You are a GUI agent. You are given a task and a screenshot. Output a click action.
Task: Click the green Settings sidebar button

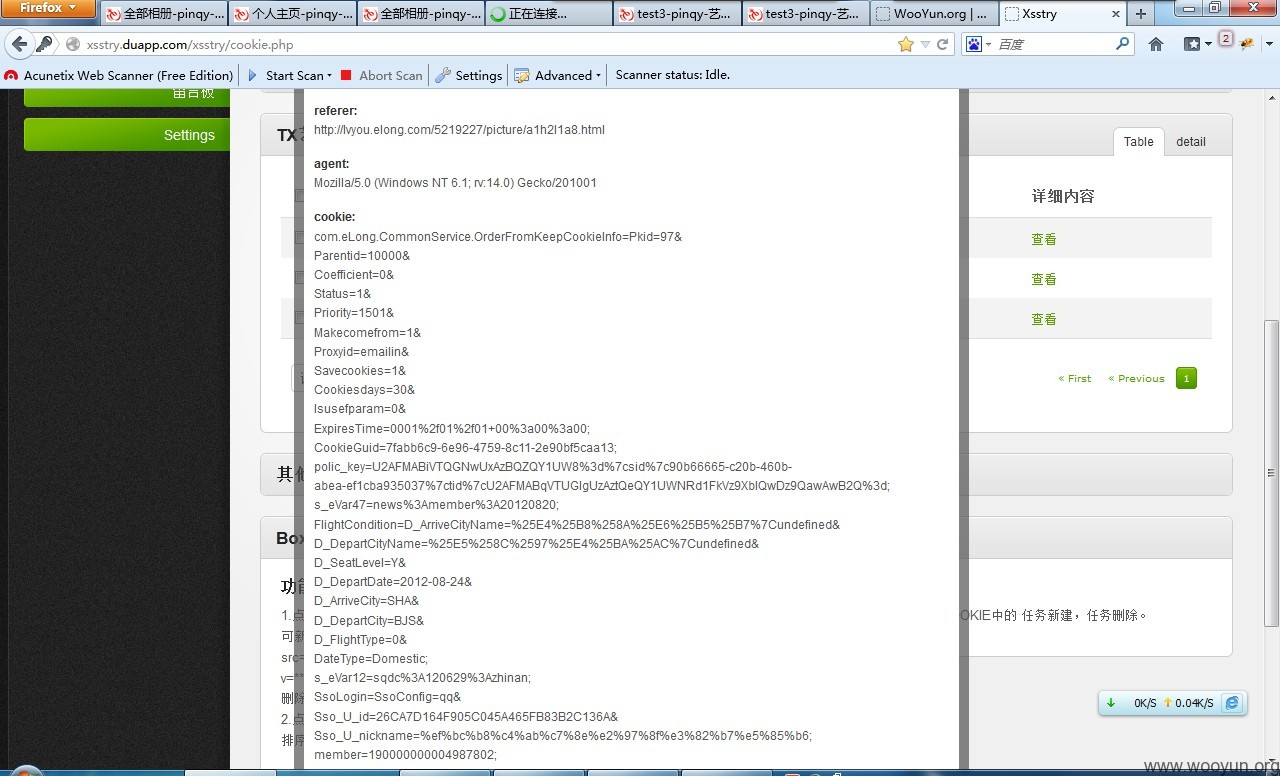click(127, 135)
